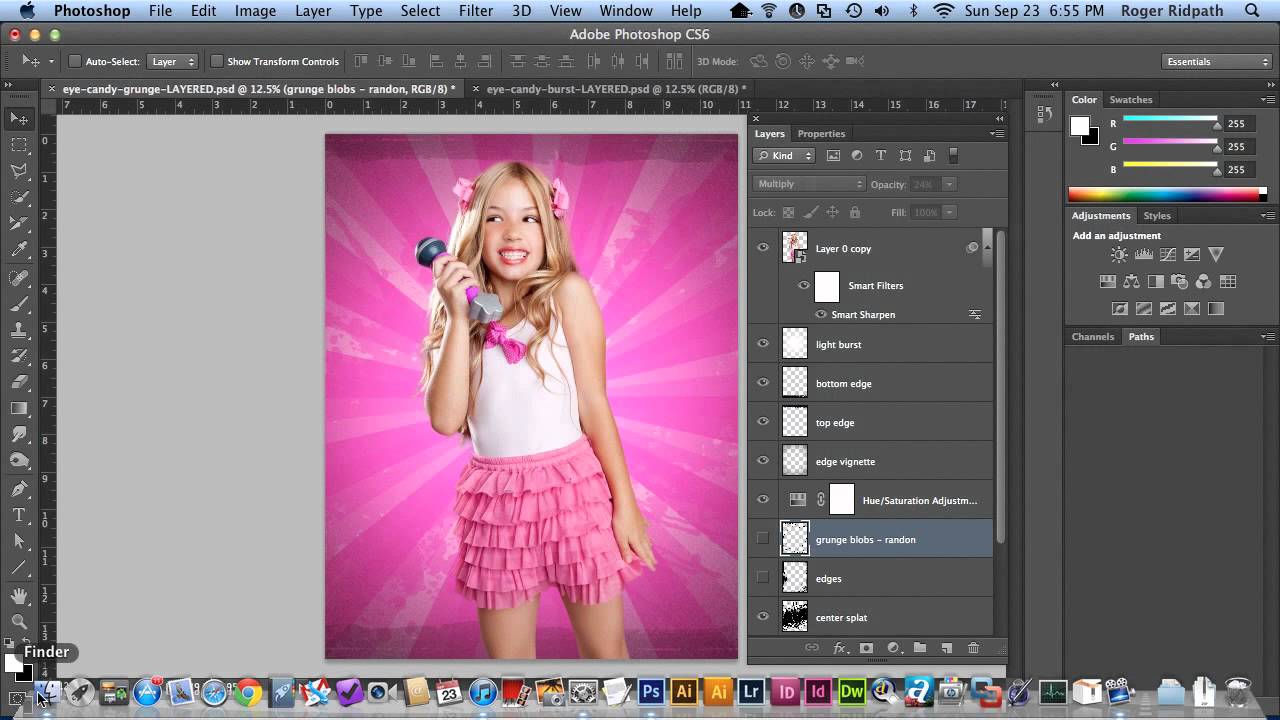1280x720 pixels.
Task: Select the Zoom tool
Action: click(x=19, y=621)
